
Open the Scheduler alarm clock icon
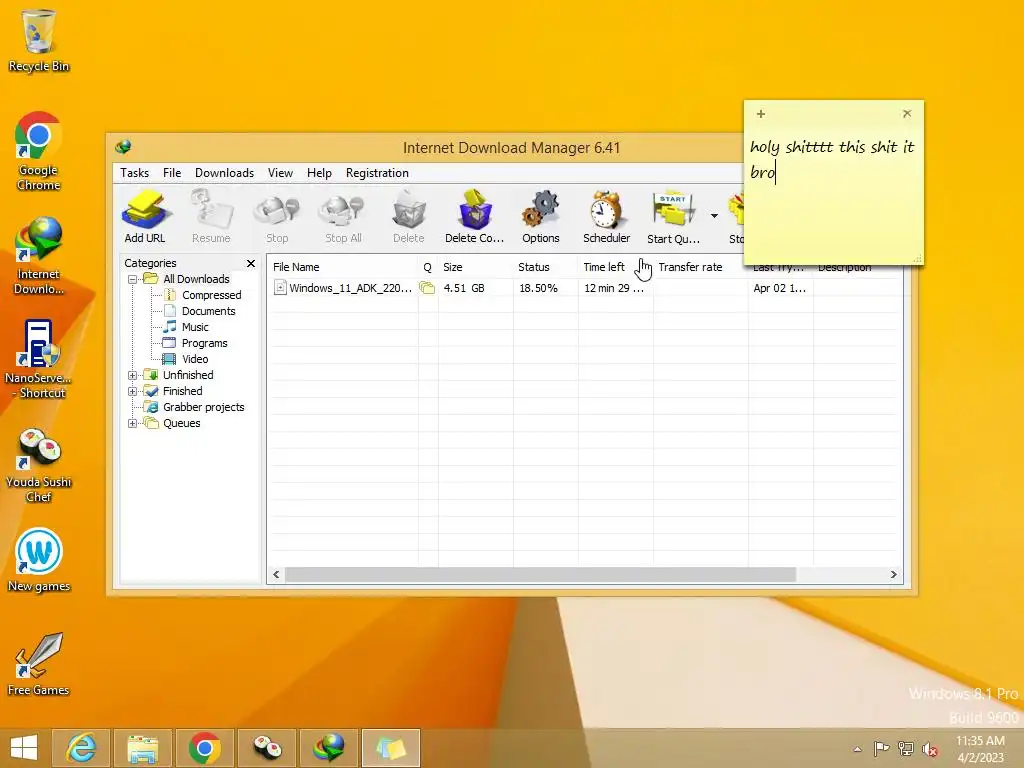[607, 216]
